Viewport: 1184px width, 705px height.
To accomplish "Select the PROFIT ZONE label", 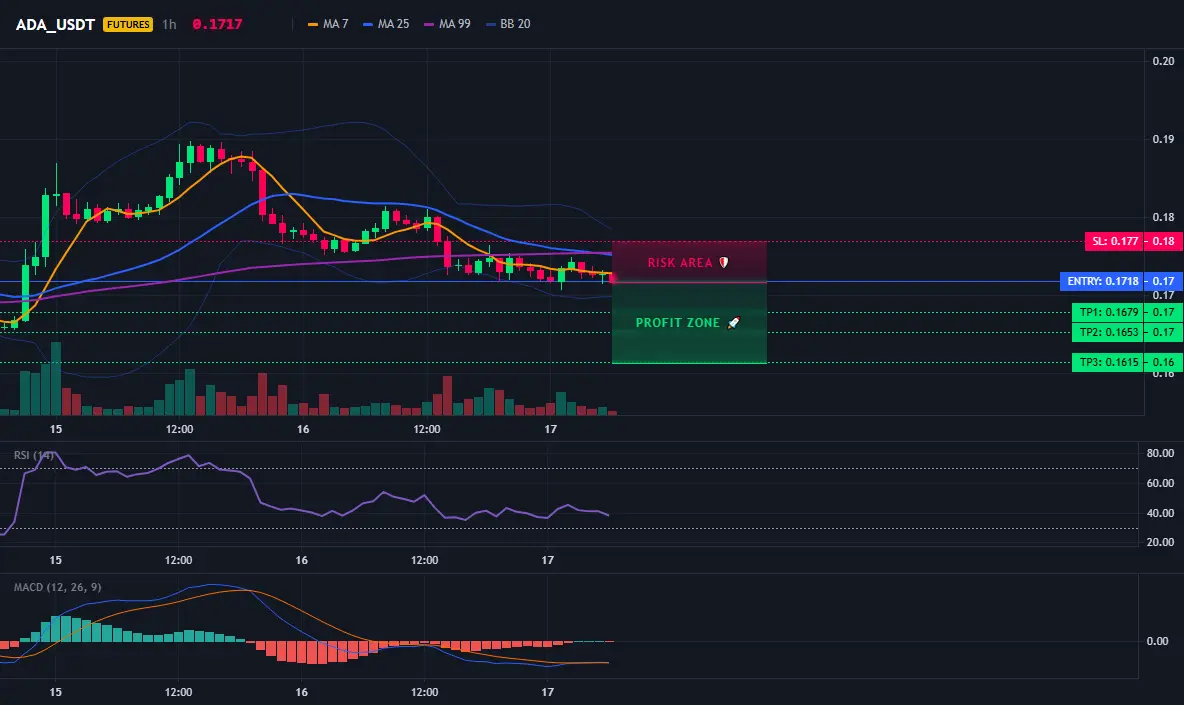I will tap(677, 323).
